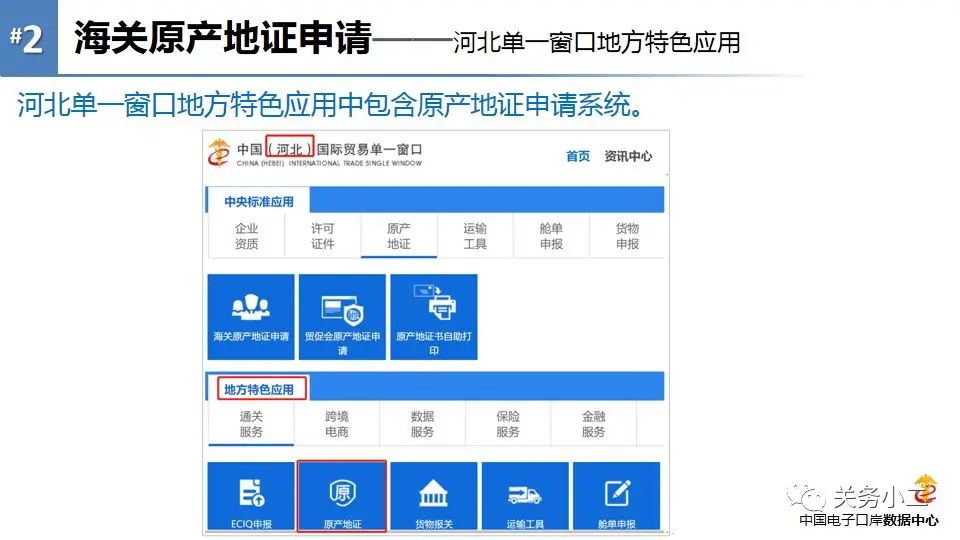Open the 海关原产地证申请 tile
960x540 pixels.
click(x=251, y=317)
